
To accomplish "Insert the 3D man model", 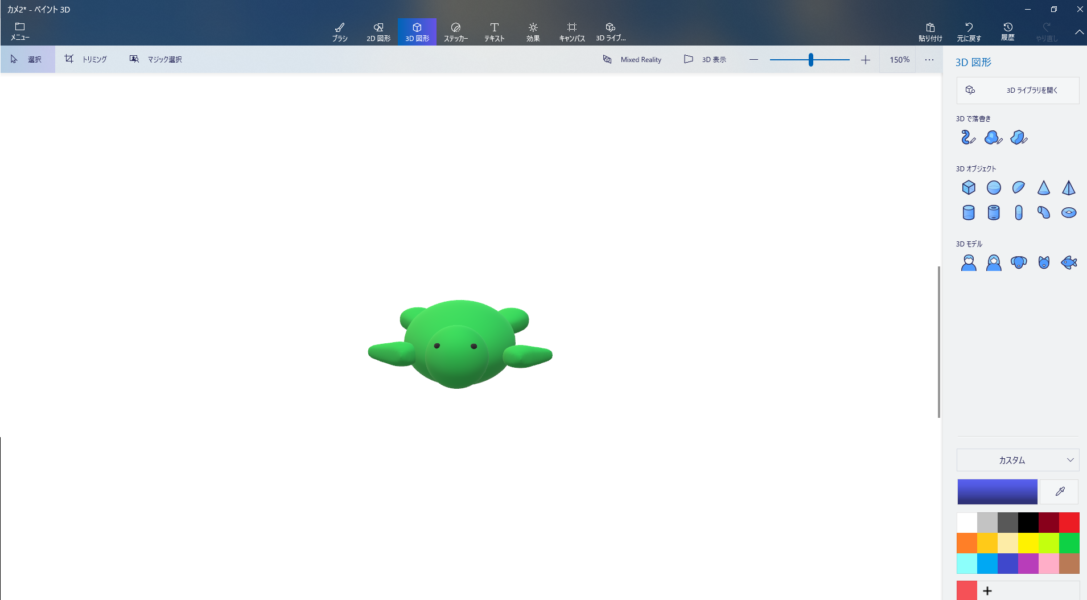I will 968,263.
